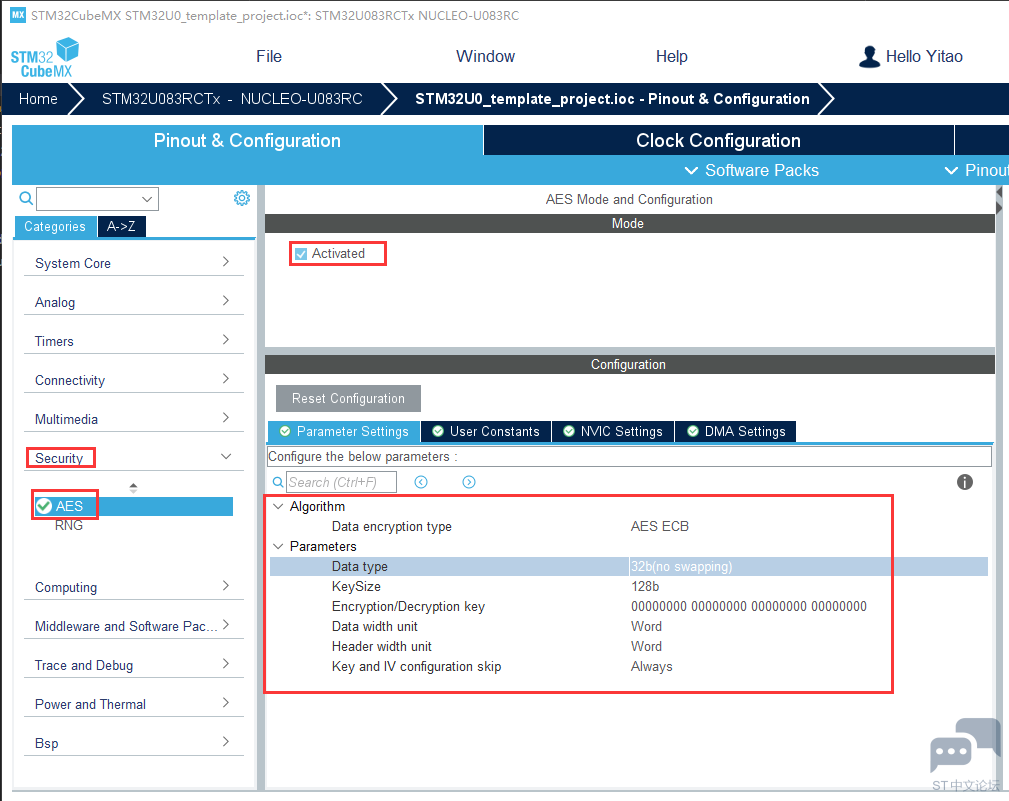Open the File menu
Viewport: 1009px width, 801px height.
(x=269, y=57)
